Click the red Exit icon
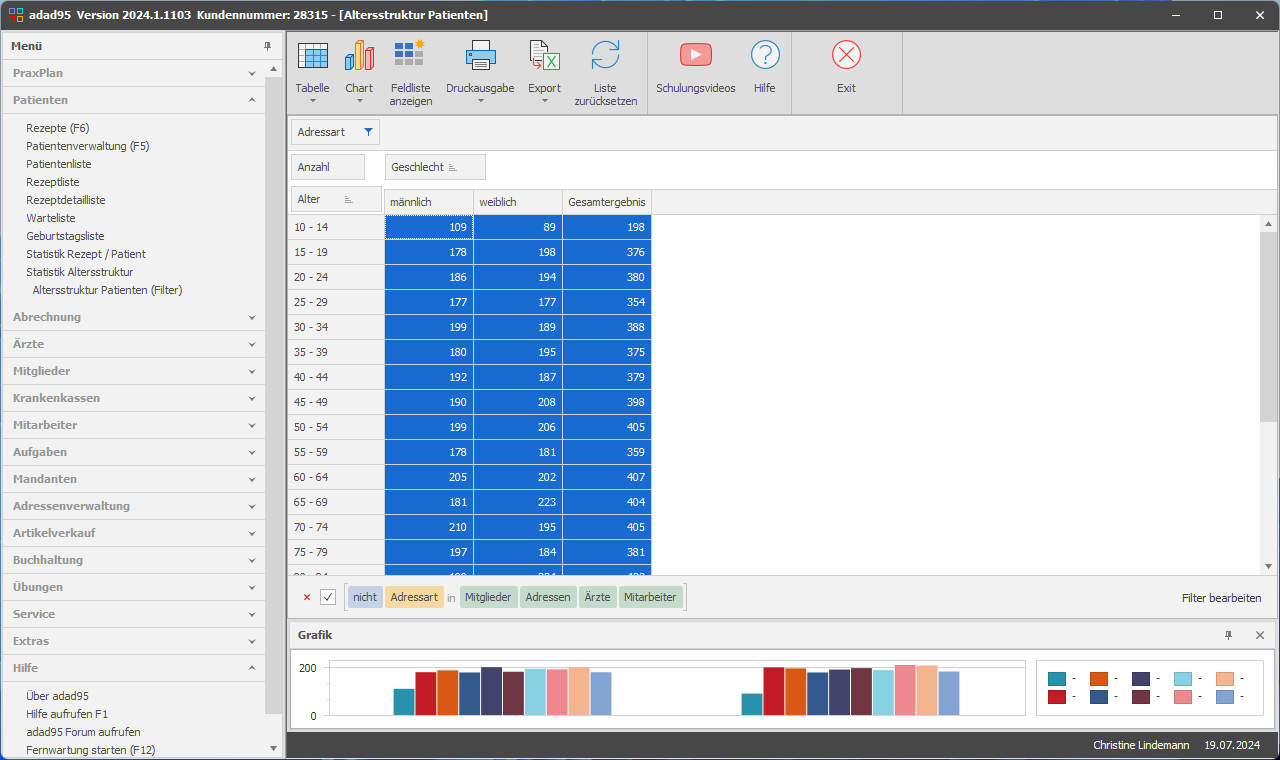This screenshot has width=1280, height=760. point(846,55)
